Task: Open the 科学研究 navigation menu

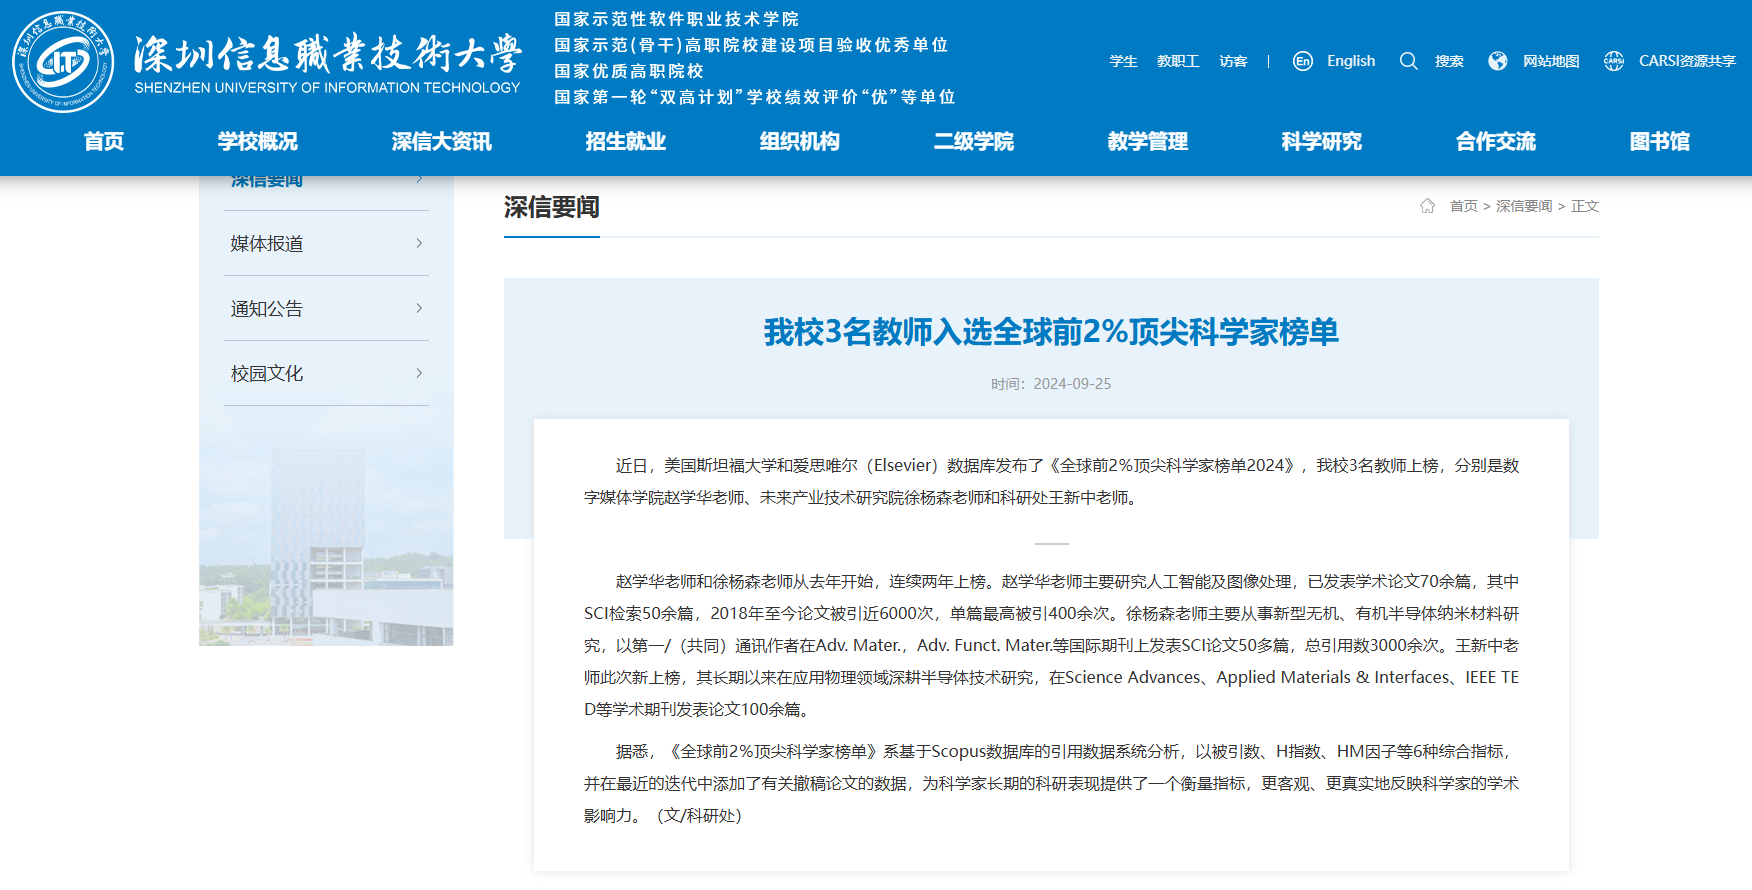Action: click(1321, 142)
